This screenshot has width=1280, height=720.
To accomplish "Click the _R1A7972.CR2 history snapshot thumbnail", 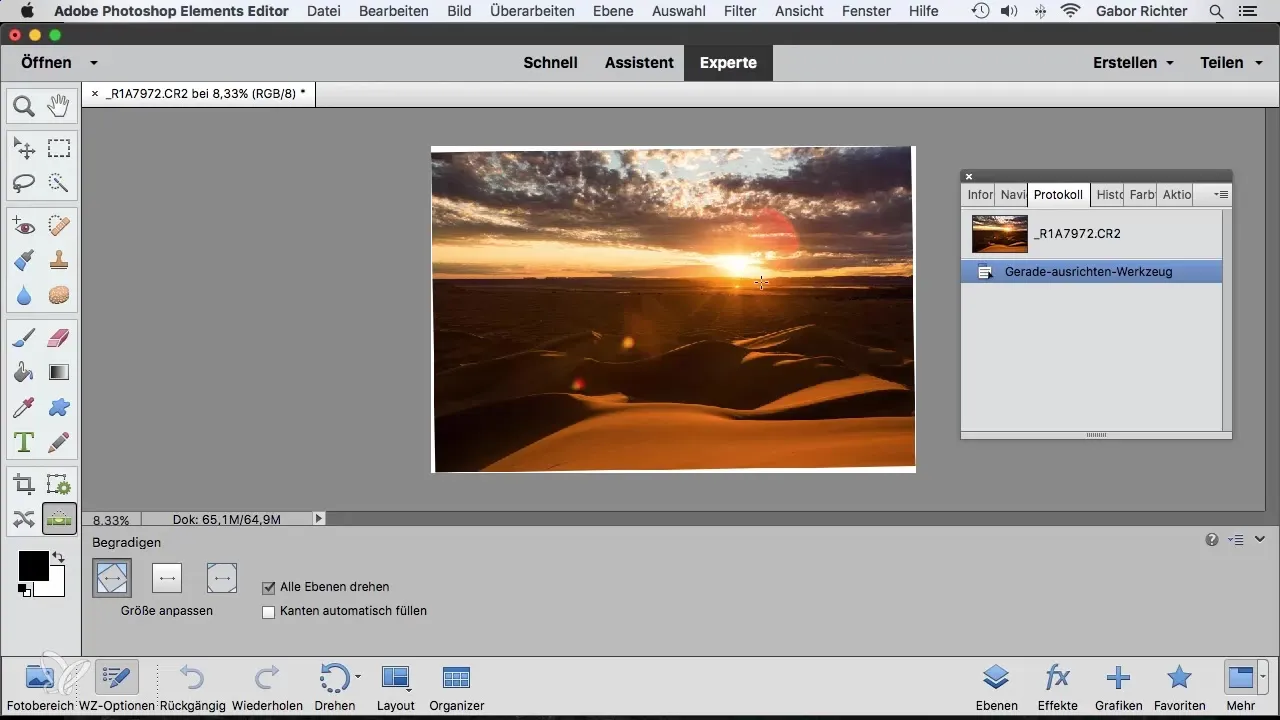I will (1000, 234).
